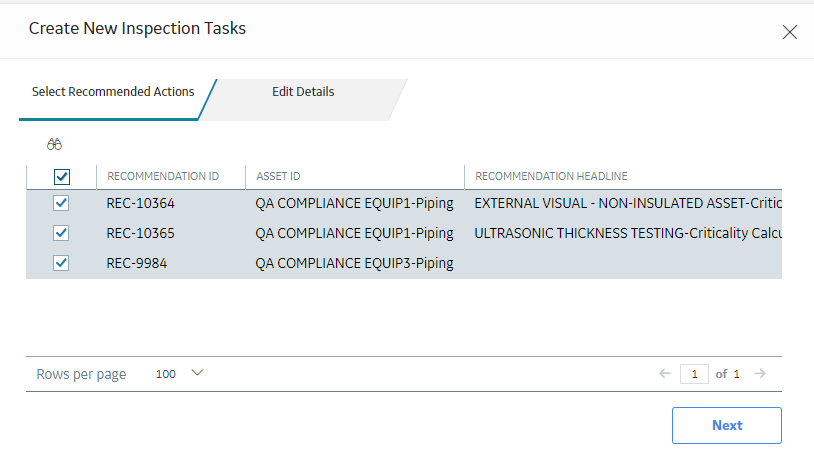Switch to the Edit Details tab
Image resolution: width=814 pixels, height=458 pixels.
pos(303,92)
